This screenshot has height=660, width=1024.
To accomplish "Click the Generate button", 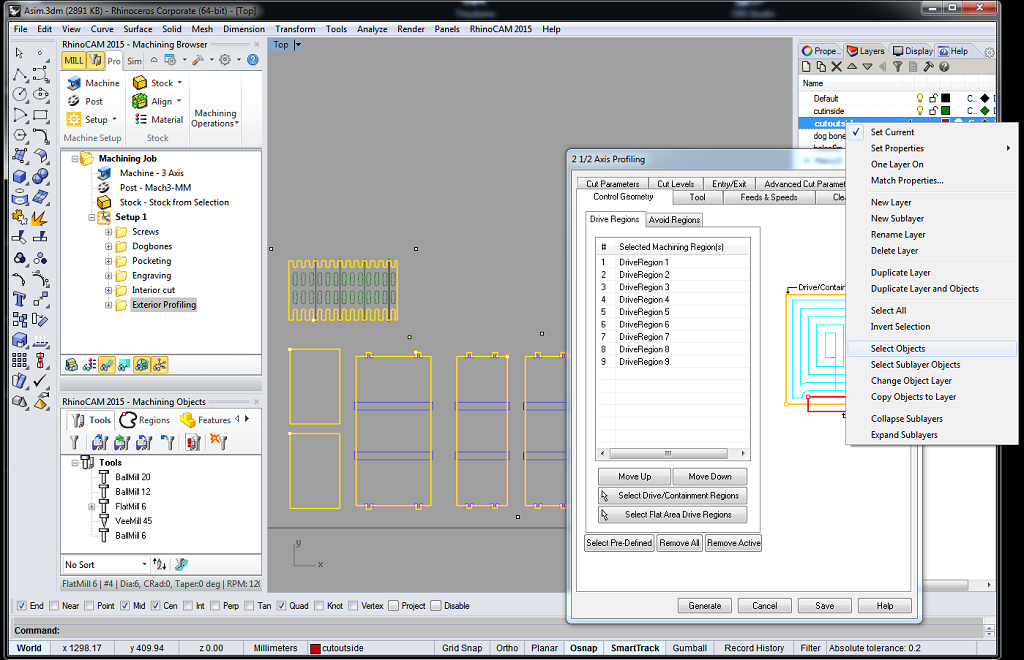I will tap(705, 606).
